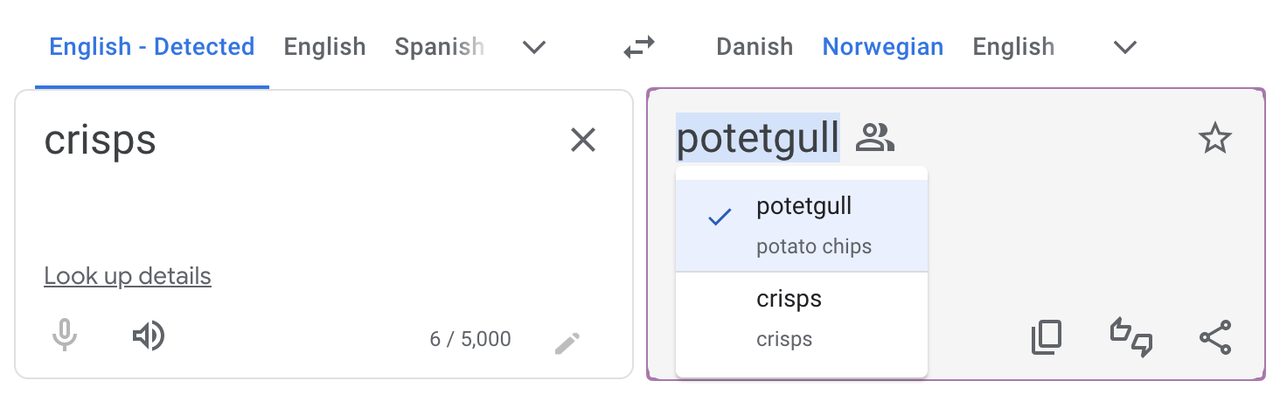
Task: Choose Danish as target language
Action: 755,47
